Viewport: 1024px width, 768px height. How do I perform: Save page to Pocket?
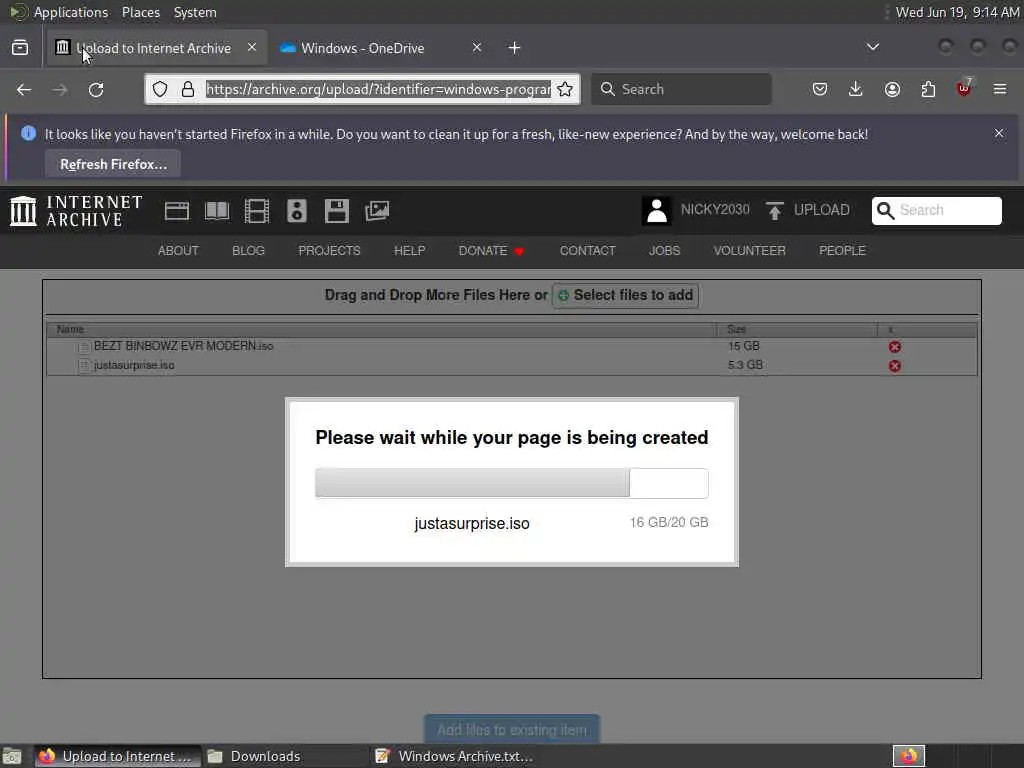pos(820,89)
